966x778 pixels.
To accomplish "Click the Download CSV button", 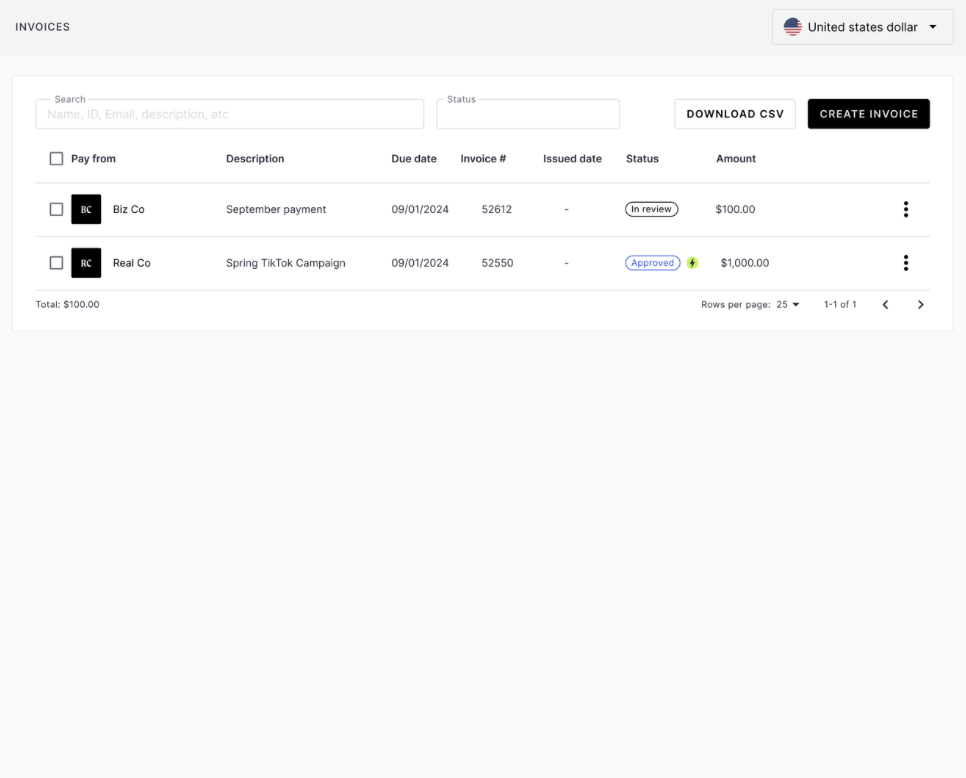I will coord(735,114).
